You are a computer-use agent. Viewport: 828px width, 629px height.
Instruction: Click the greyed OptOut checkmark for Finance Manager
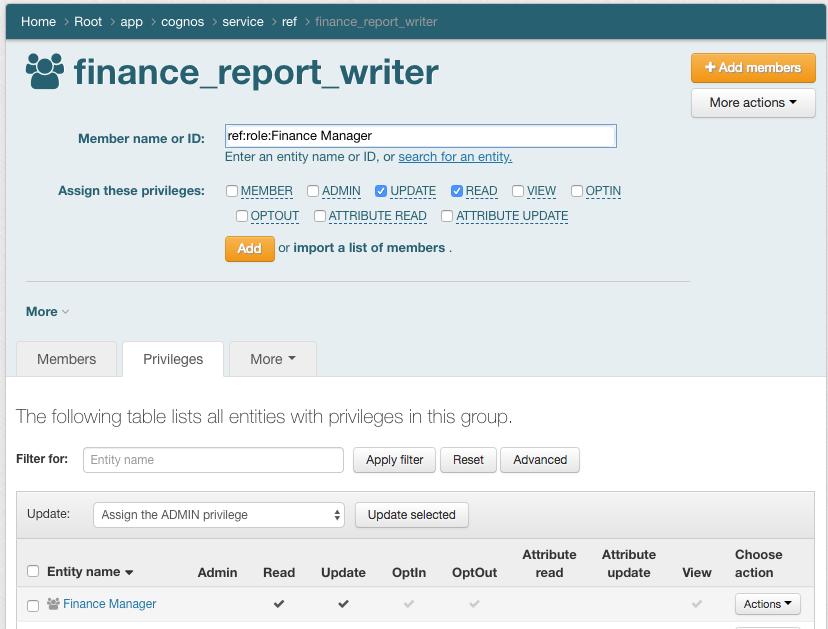(x=474, y=604)
